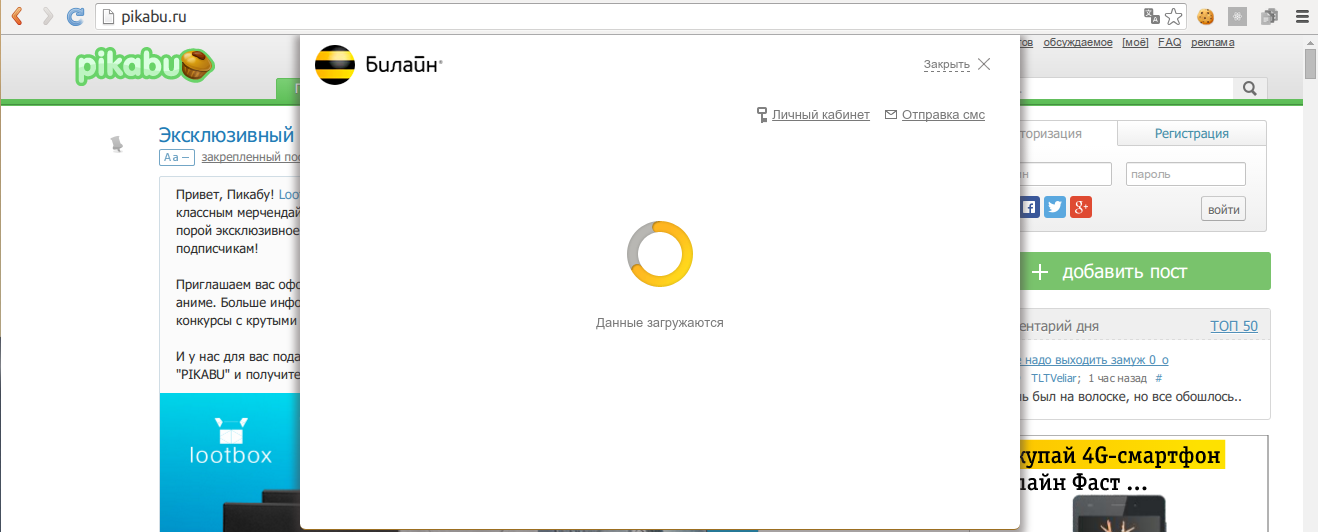Click the Aa– font size toggle
This screenshot has height=532, width=1318.
[176, 157]
